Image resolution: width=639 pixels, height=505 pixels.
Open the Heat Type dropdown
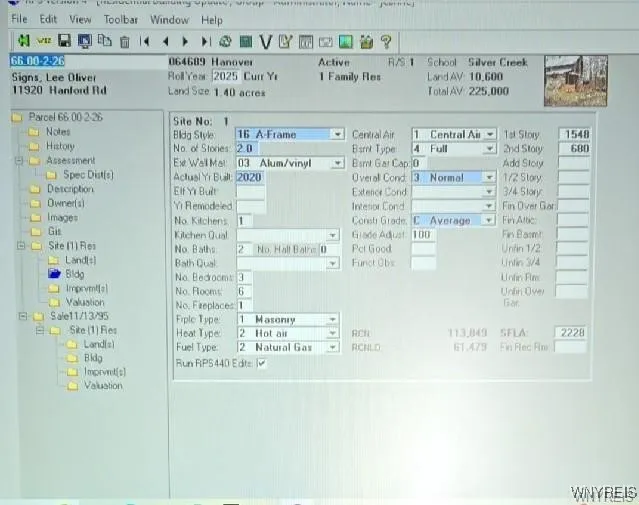pyautogui.click(x=331, y=333)
